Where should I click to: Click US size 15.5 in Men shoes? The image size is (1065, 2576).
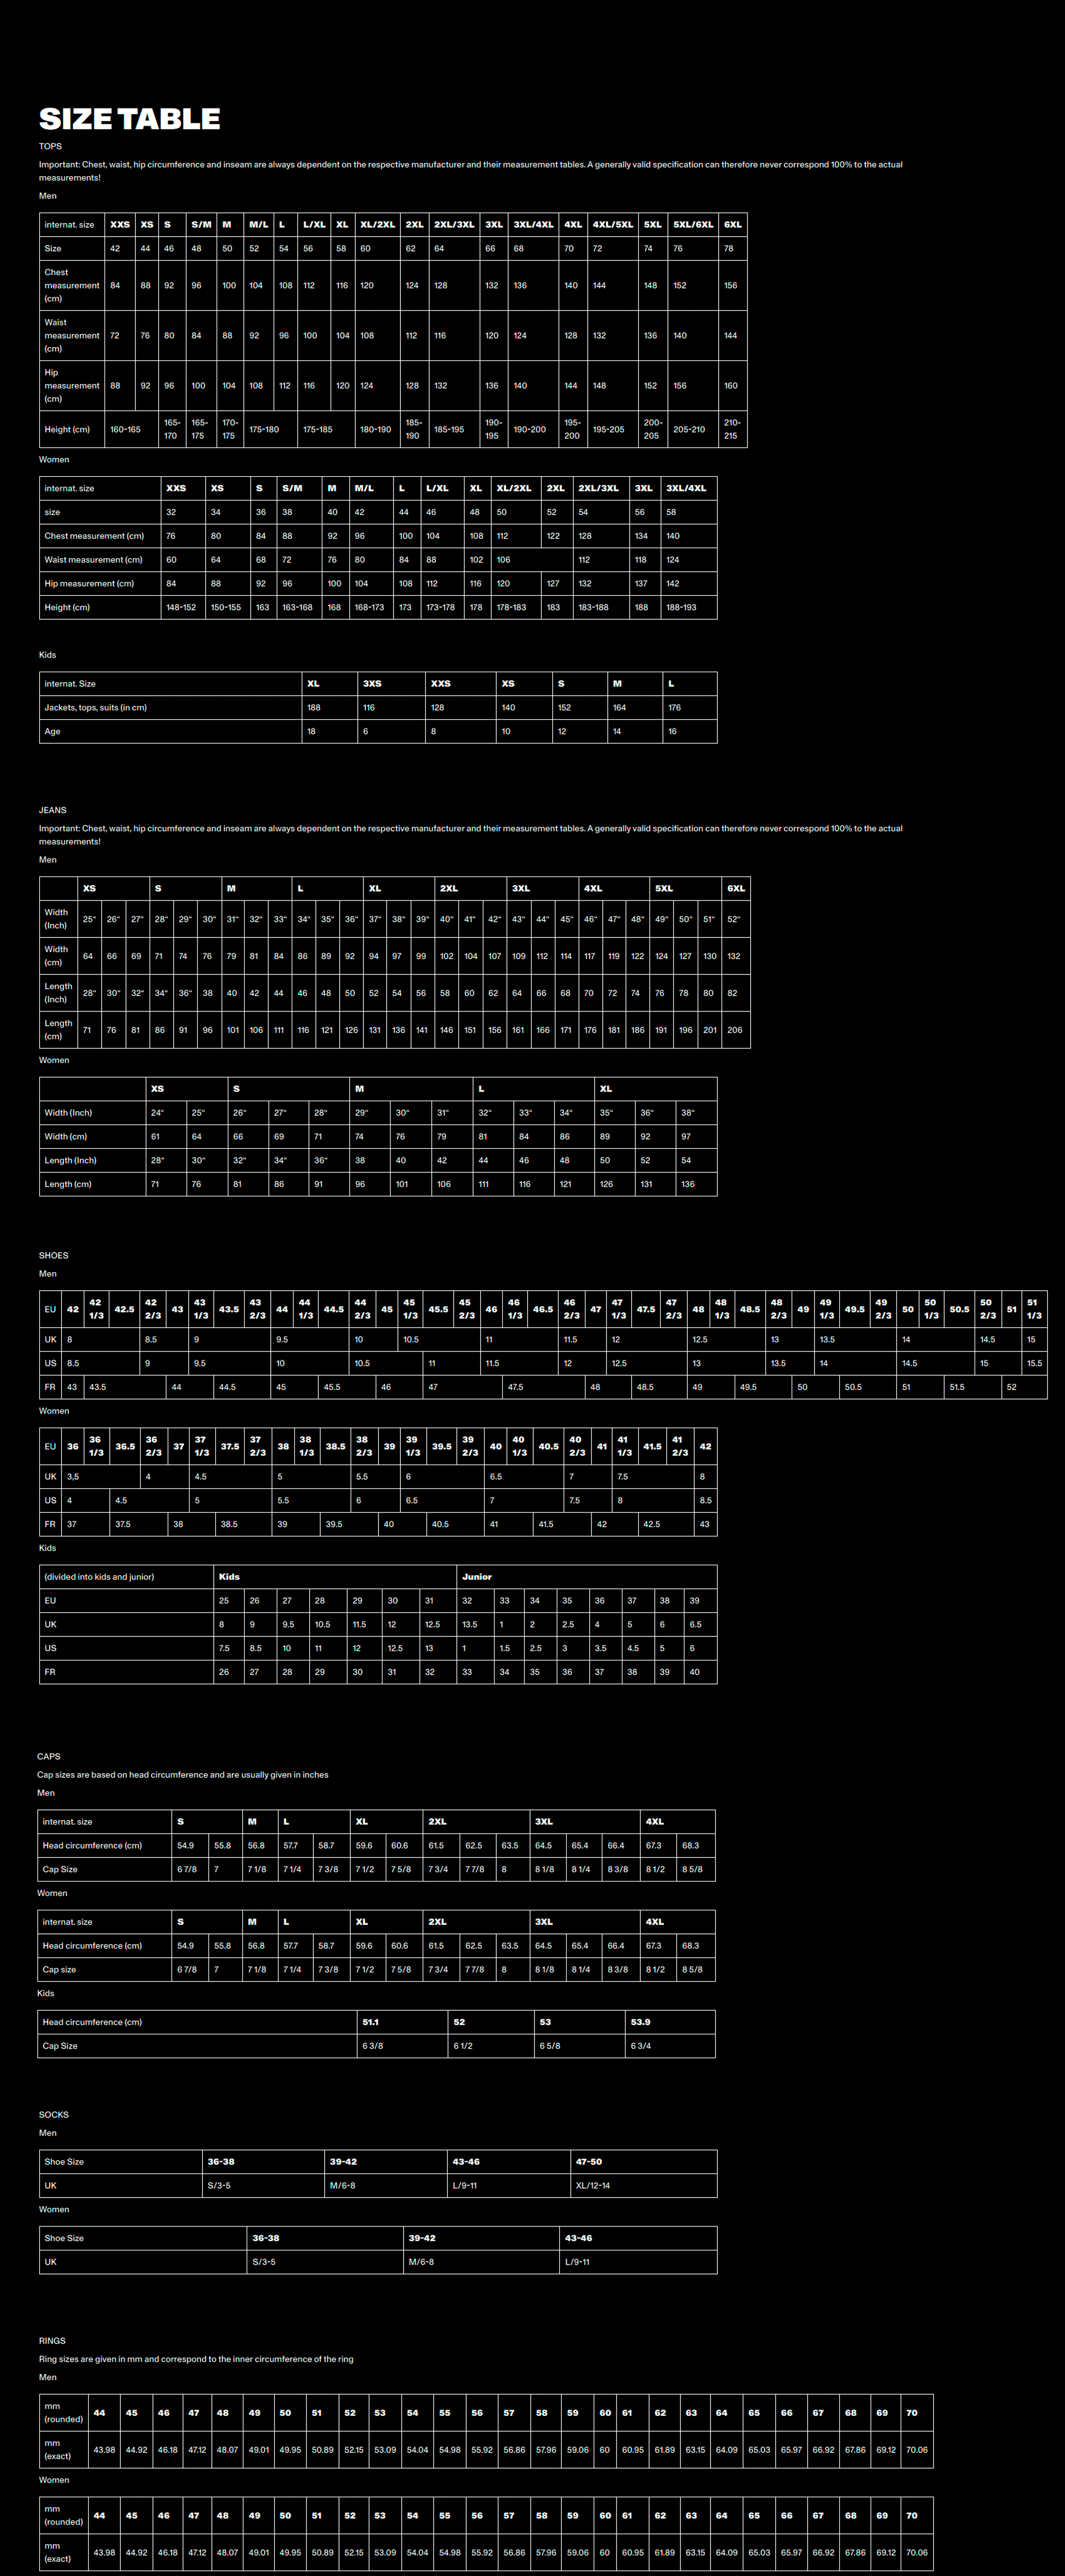[1034, 1363]
